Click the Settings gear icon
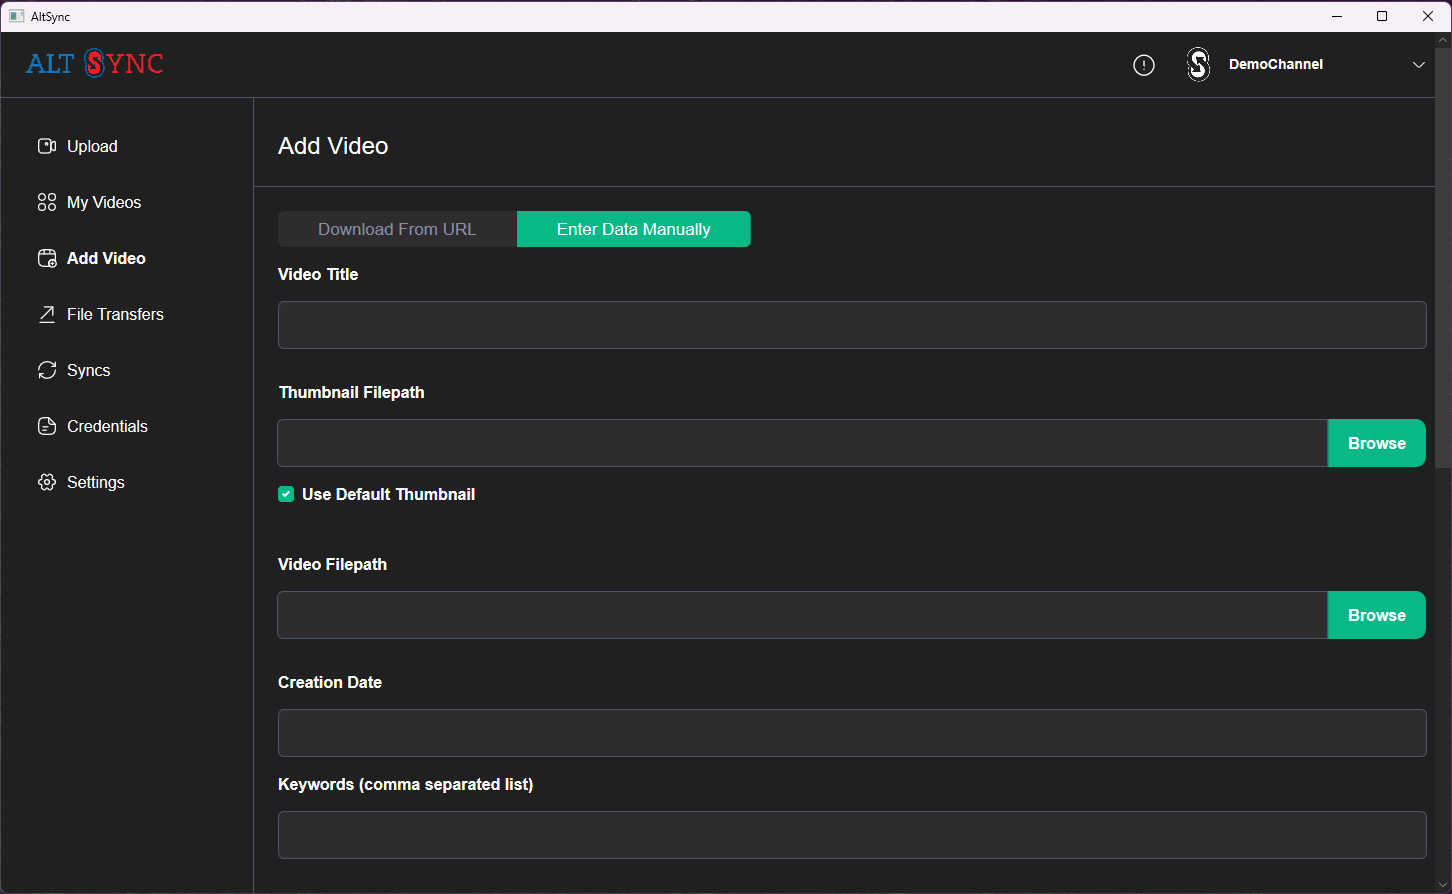The width and height of the screenshot is (1452, 894). [x=47, y=482]
